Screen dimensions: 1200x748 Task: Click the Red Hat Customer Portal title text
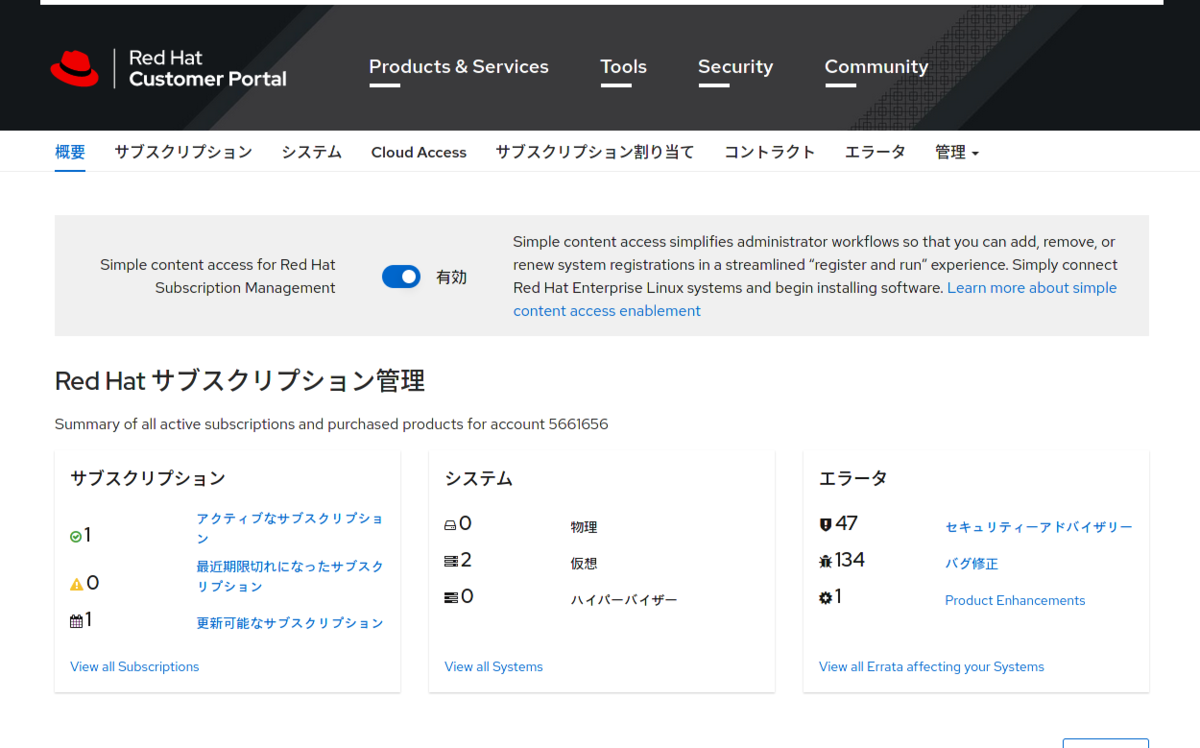click(208, 68)
